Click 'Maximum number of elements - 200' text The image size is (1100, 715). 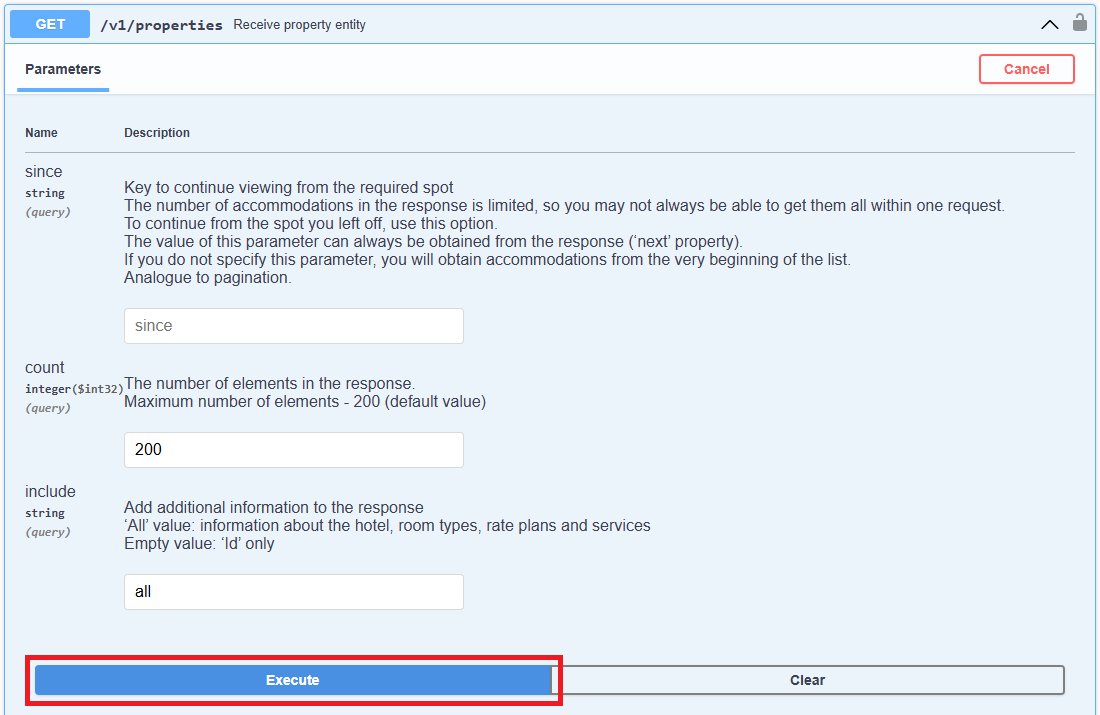tap(253, 401)
